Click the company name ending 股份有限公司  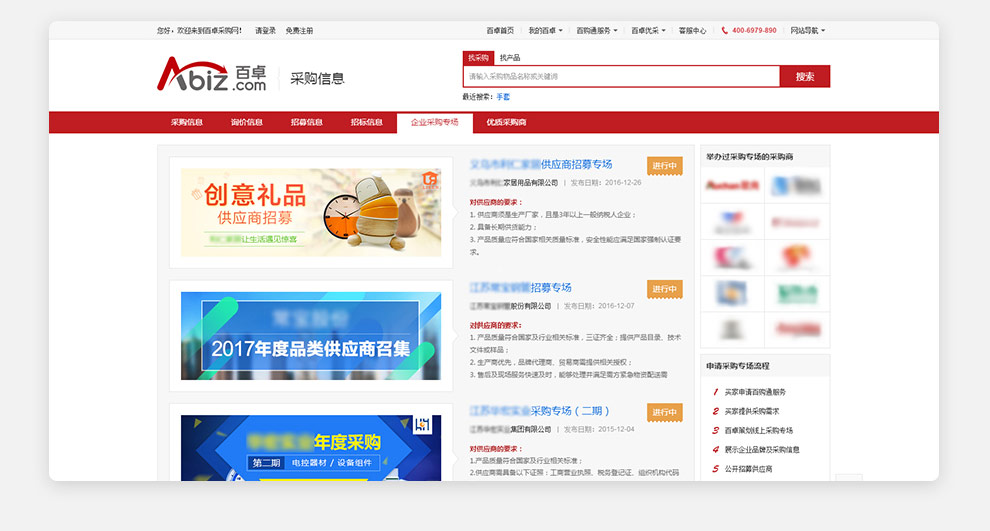pos(510,306)
